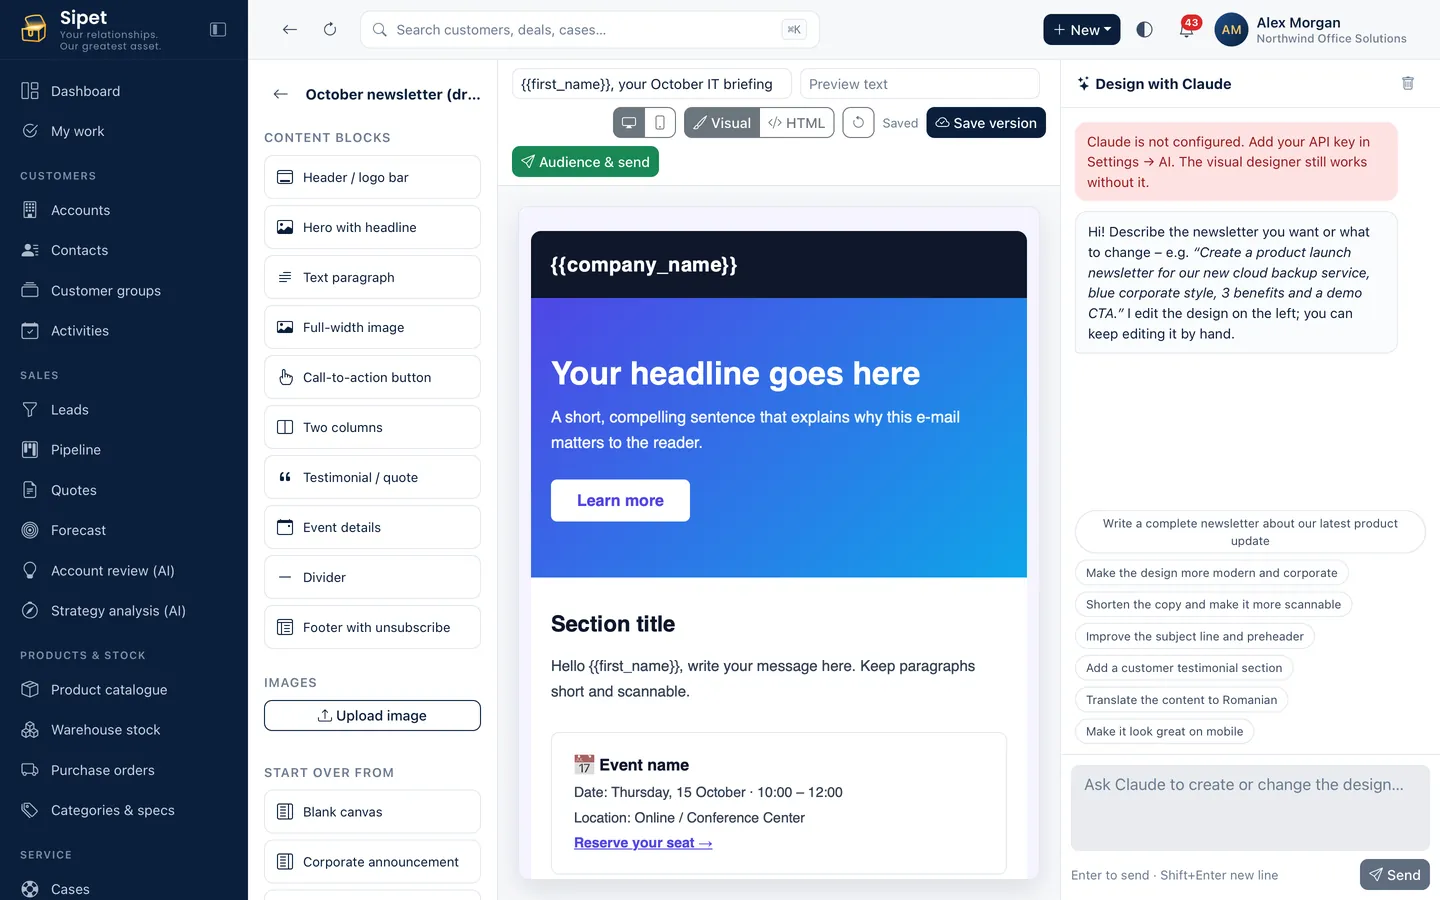Image resolution: width=1440 pixels, height=900 pixels.
Task: Click Save version
Action: click(x=986, y=123)
